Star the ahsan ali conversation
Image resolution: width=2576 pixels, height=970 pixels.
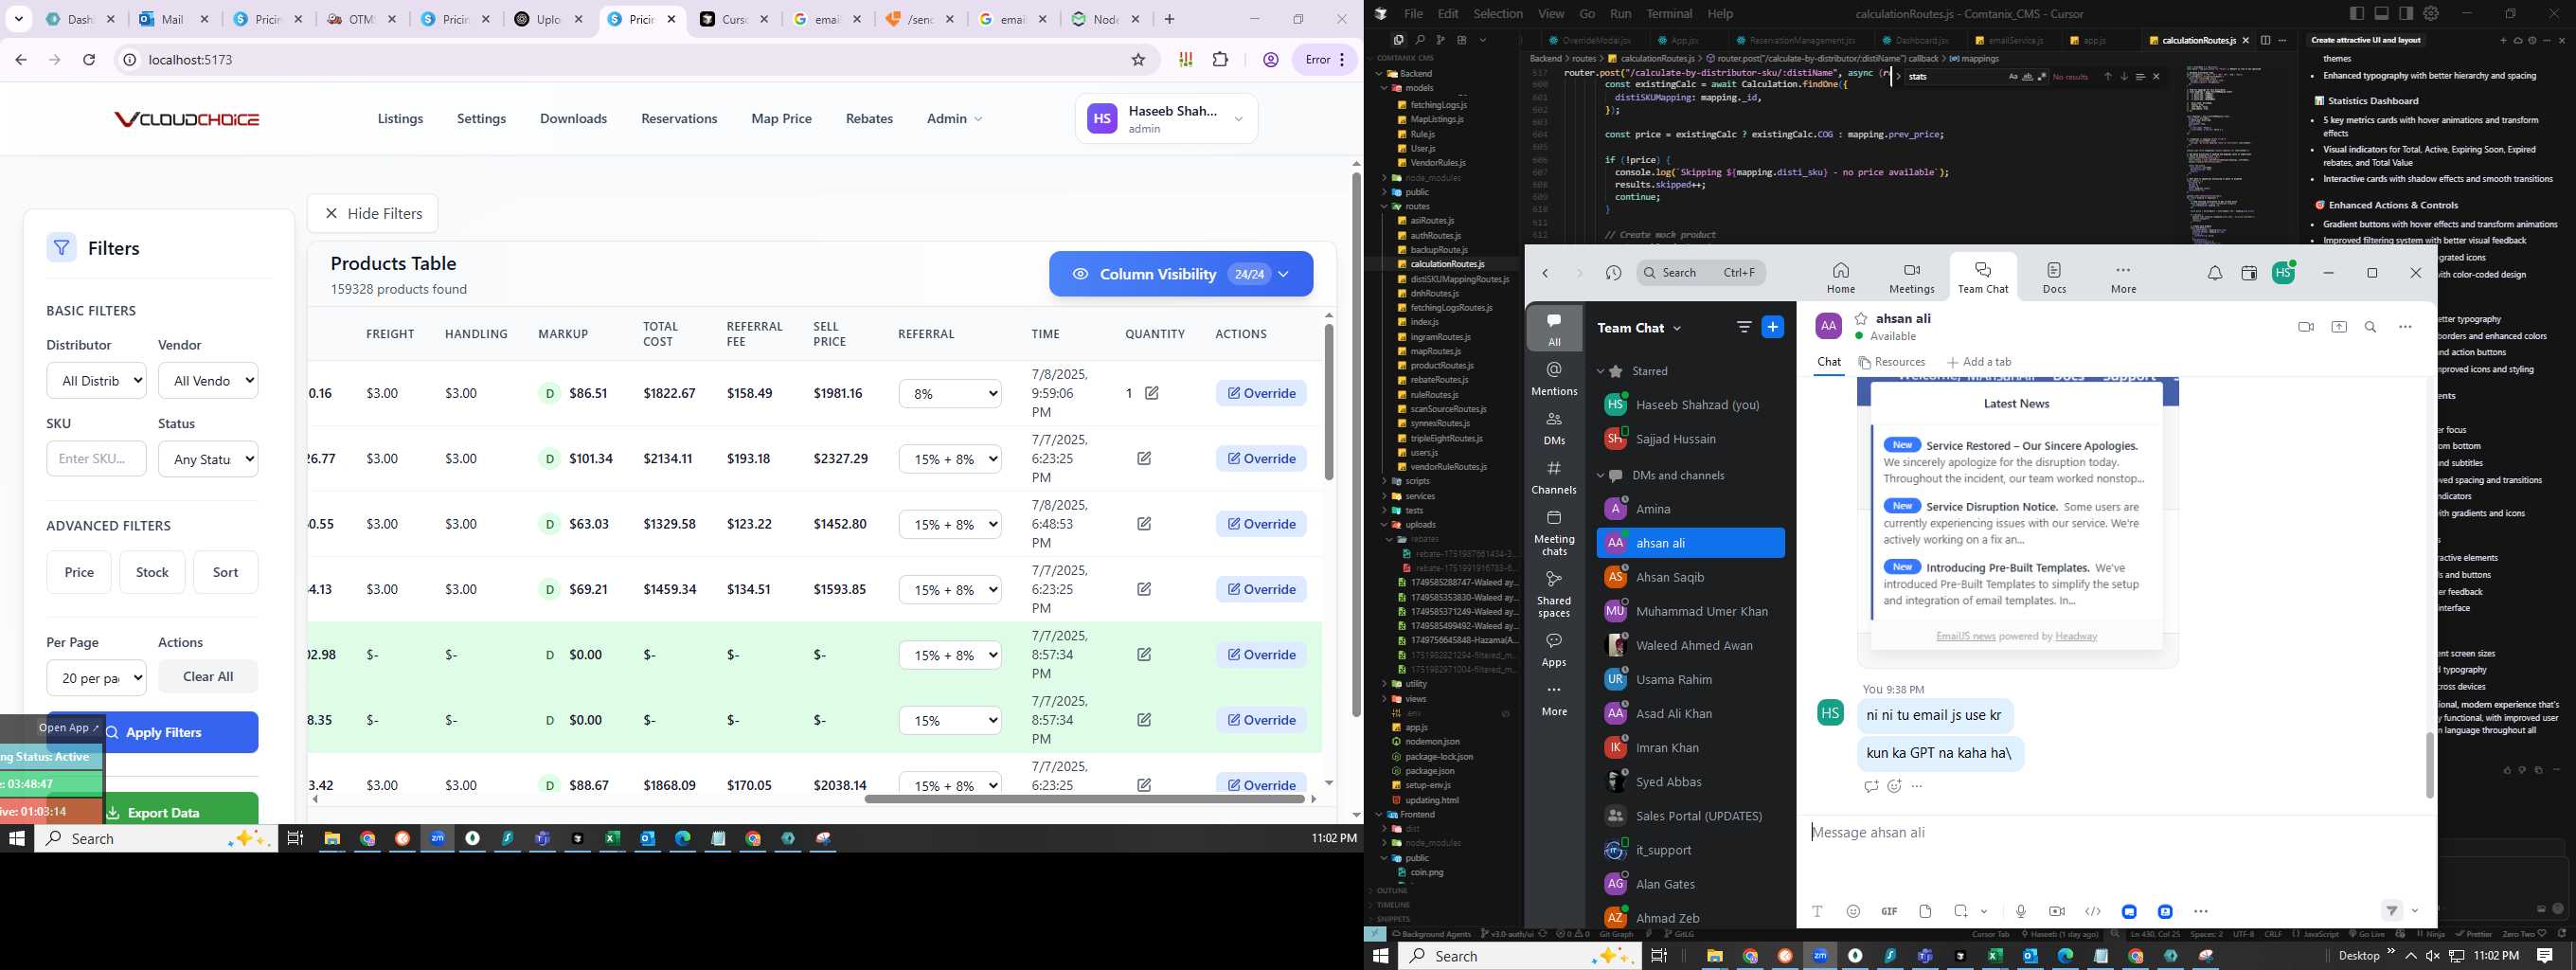(x=1861, y=318)
